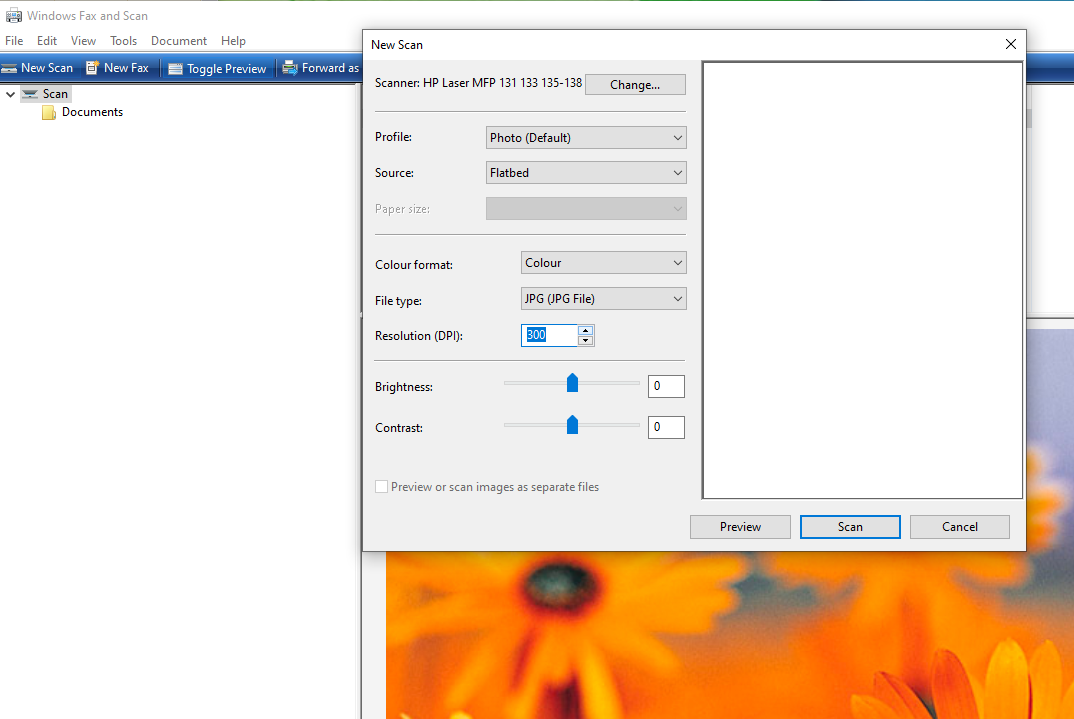Select the Scan scanner icon in tree
This screenshot has height=719, width=1074.
30,94
